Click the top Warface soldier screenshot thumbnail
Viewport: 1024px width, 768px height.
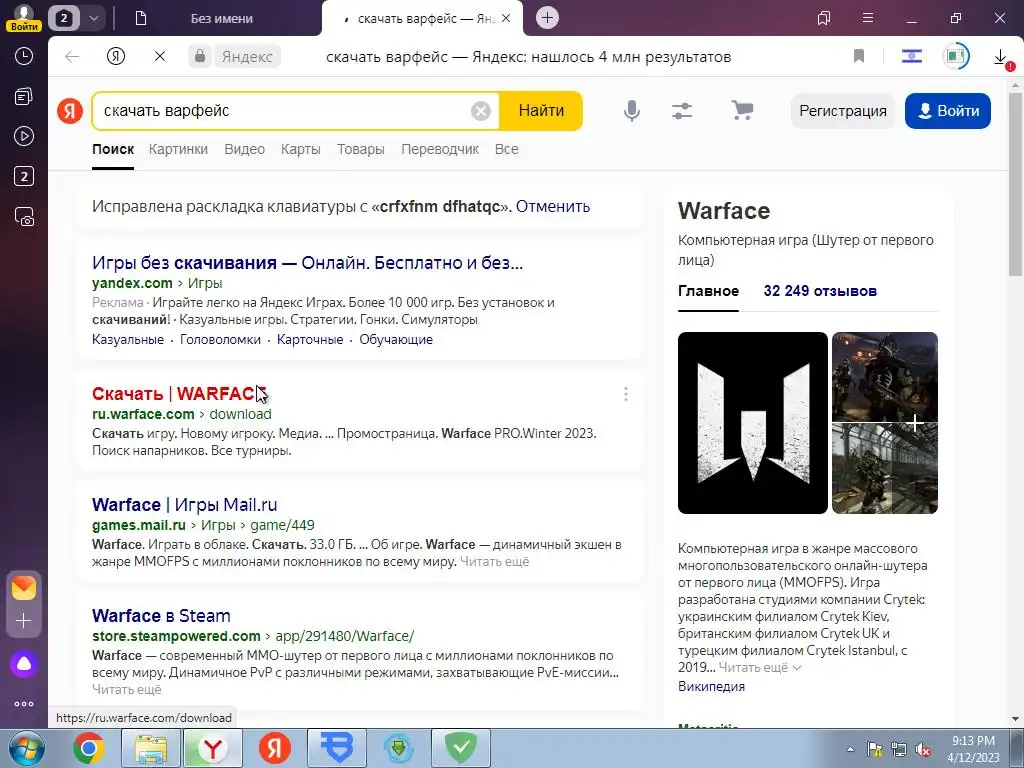click(884, 377)
